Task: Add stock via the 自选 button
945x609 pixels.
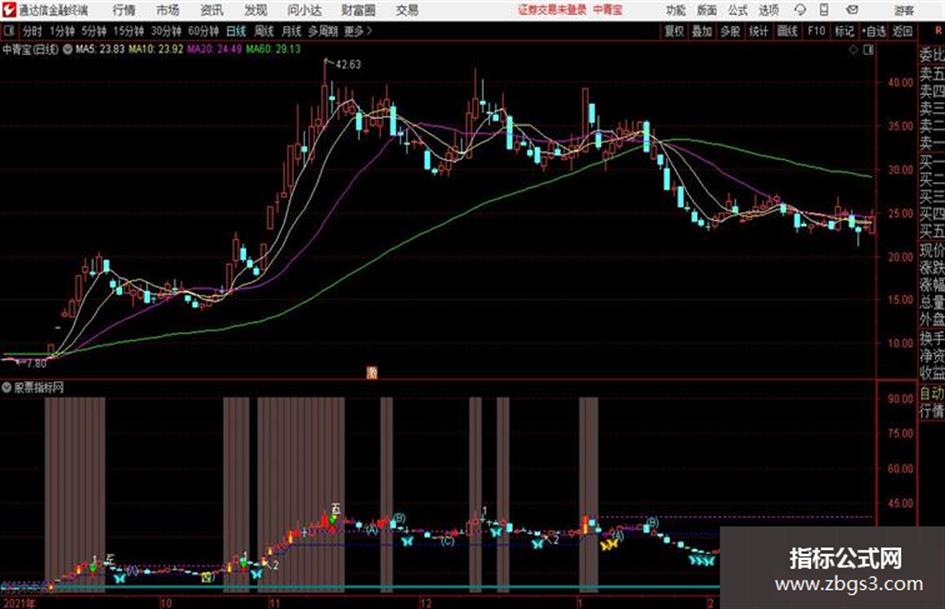Action: [873, 31]
